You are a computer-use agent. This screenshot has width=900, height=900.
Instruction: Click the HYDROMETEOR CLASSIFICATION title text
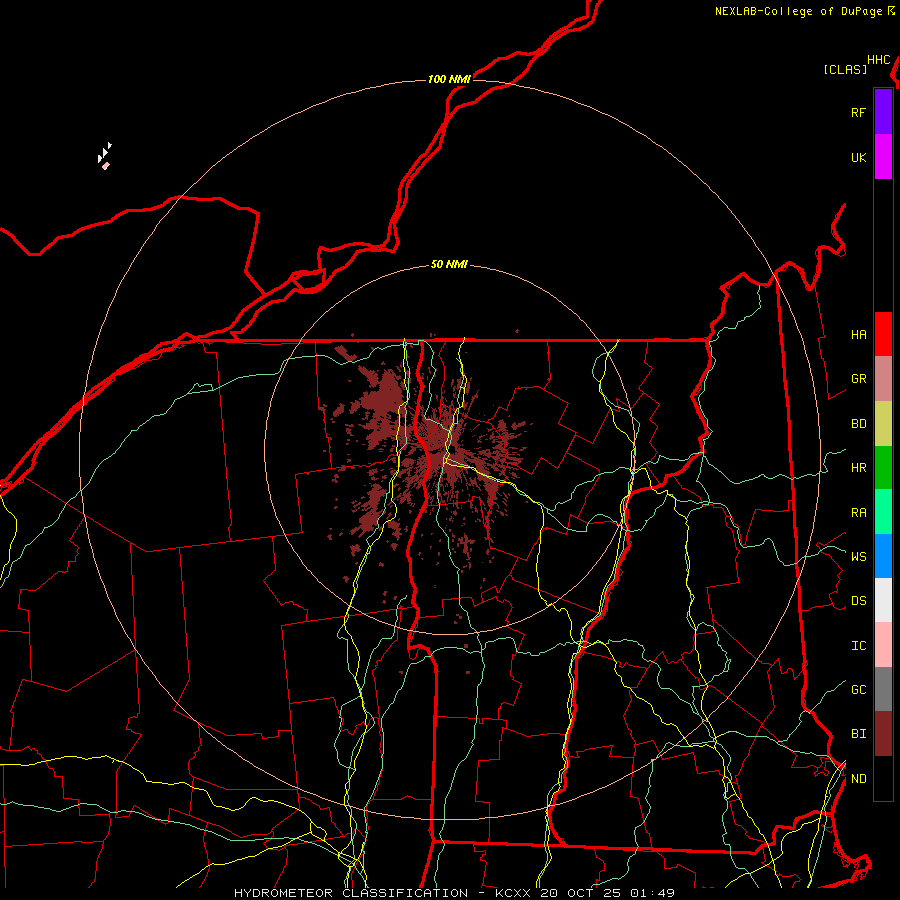click(x=351, y=893)
